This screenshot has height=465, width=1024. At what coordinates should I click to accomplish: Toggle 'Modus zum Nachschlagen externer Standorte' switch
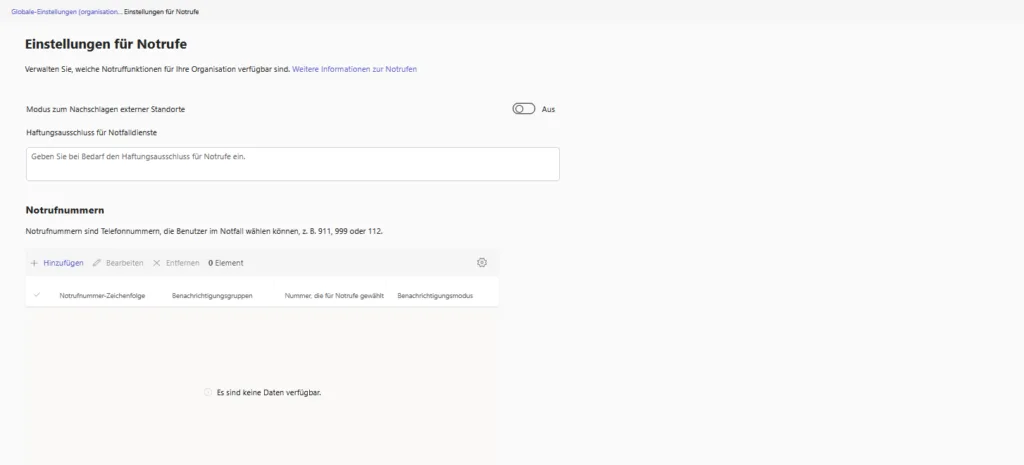pyautogui.click(x=524, y=109)
